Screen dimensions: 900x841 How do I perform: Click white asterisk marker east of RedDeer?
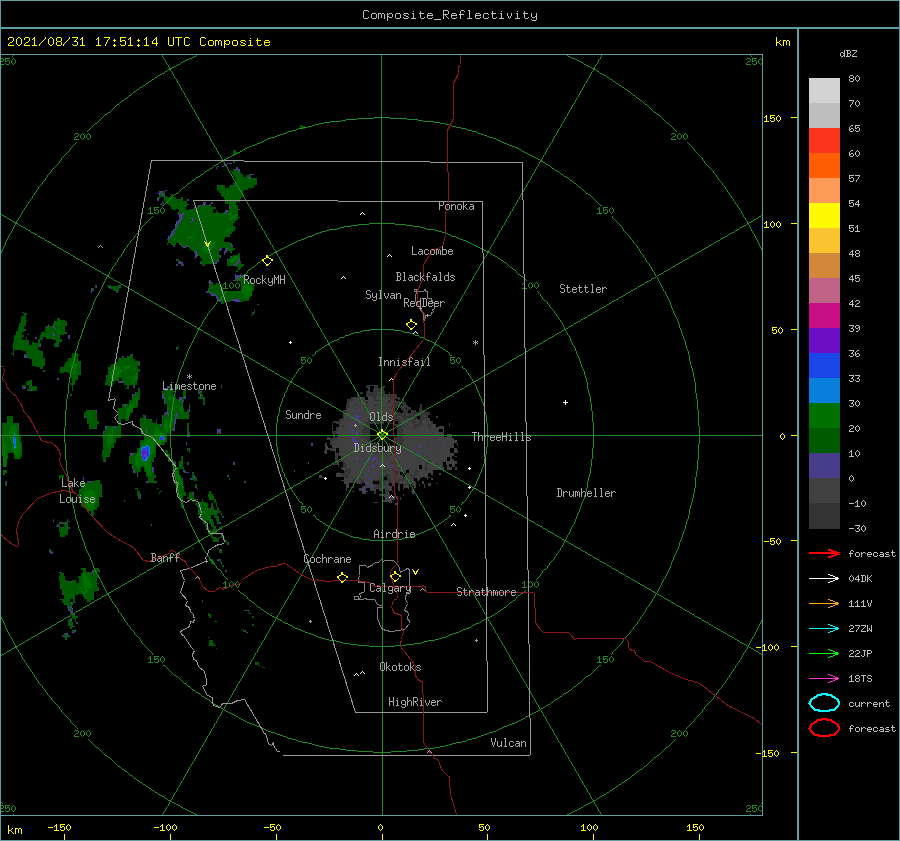[x=475, y=343]
